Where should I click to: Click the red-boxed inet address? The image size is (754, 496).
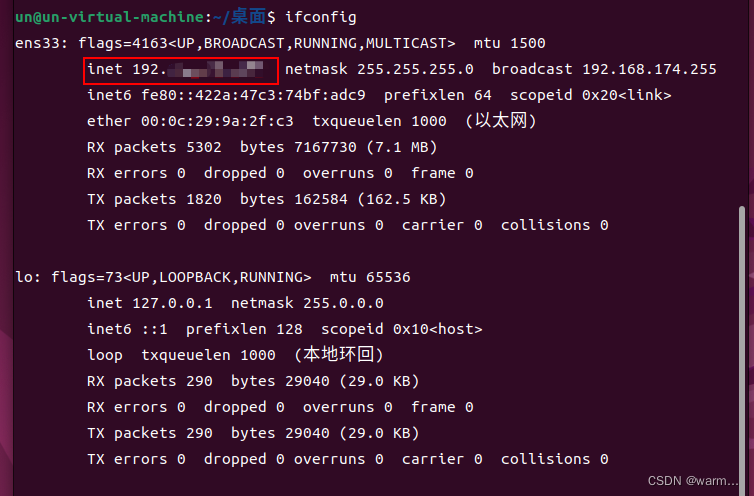coord(181,71)
